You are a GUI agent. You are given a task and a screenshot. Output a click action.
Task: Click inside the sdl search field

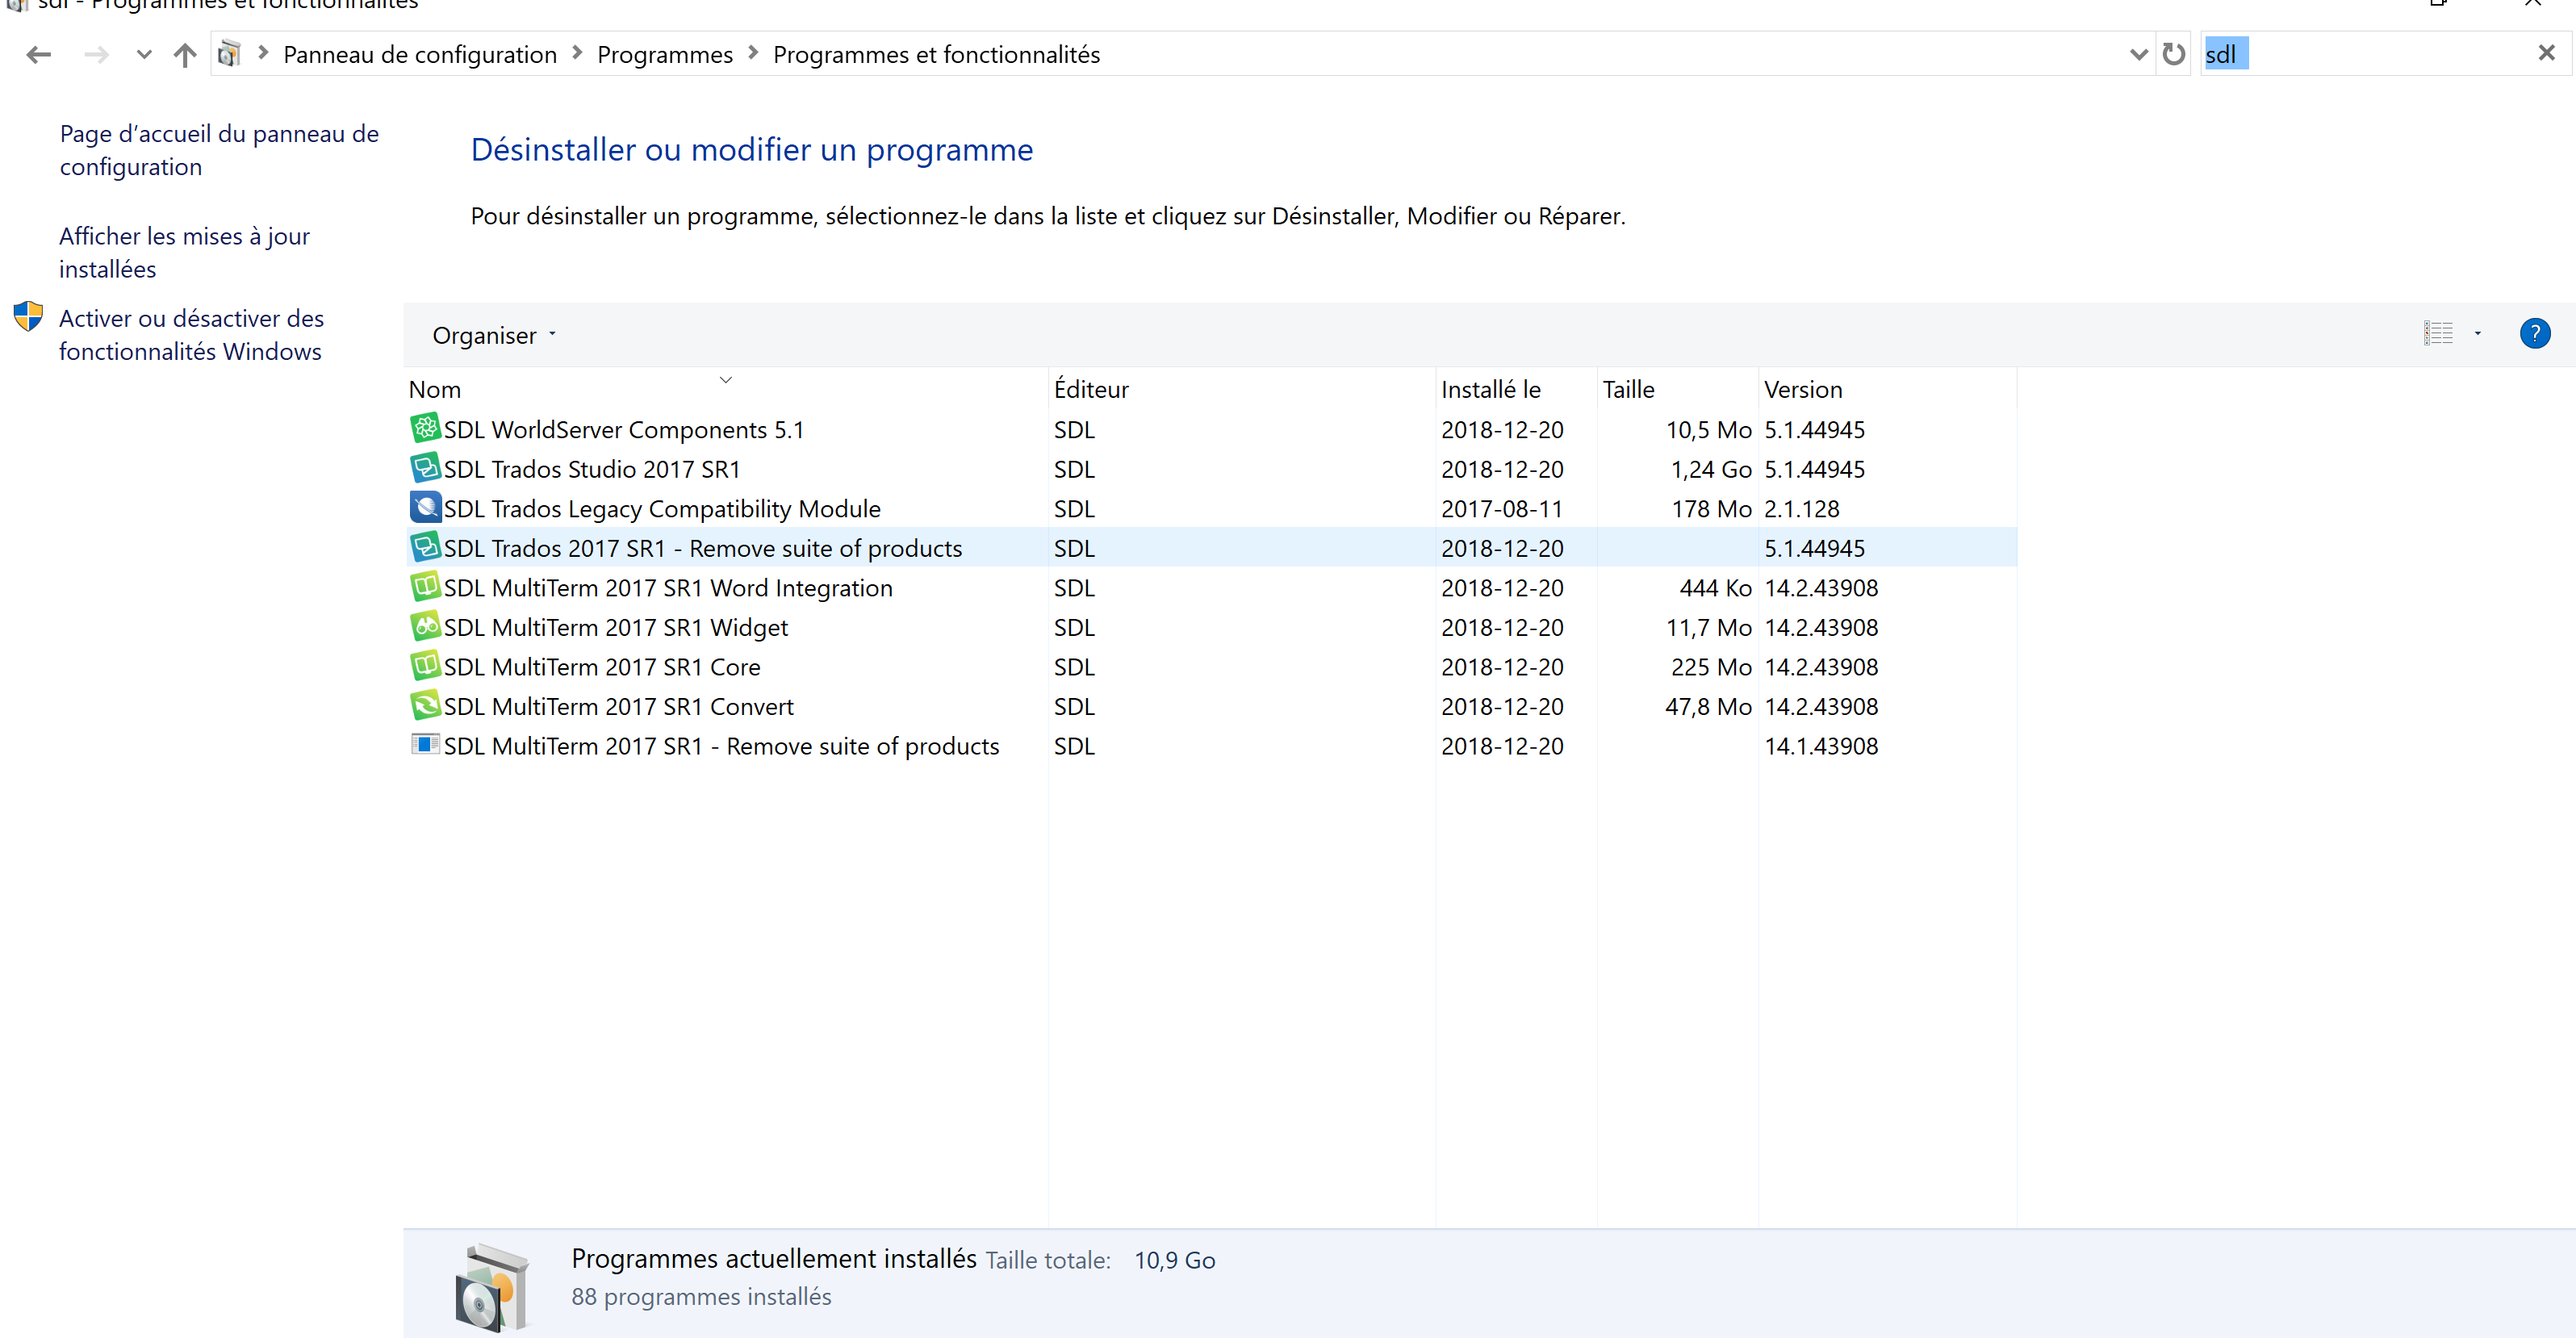pyautogui.click(x=2380, y=54)
